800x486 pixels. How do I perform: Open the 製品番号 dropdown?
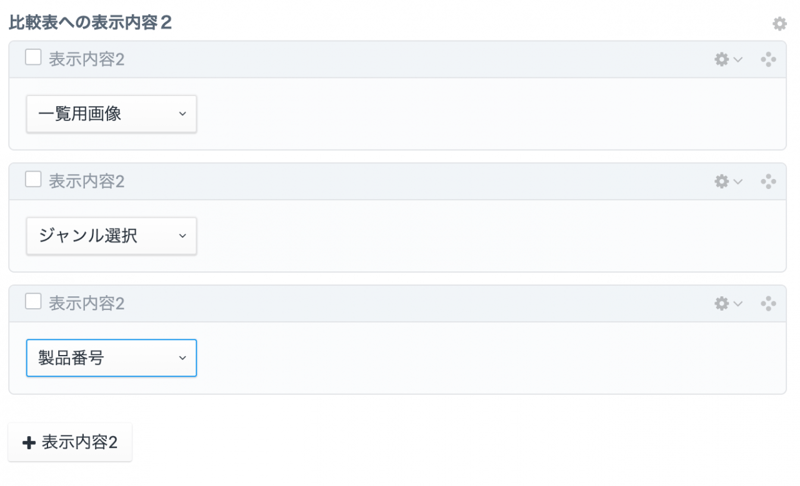pyautogui.click(x=111, y=358)
